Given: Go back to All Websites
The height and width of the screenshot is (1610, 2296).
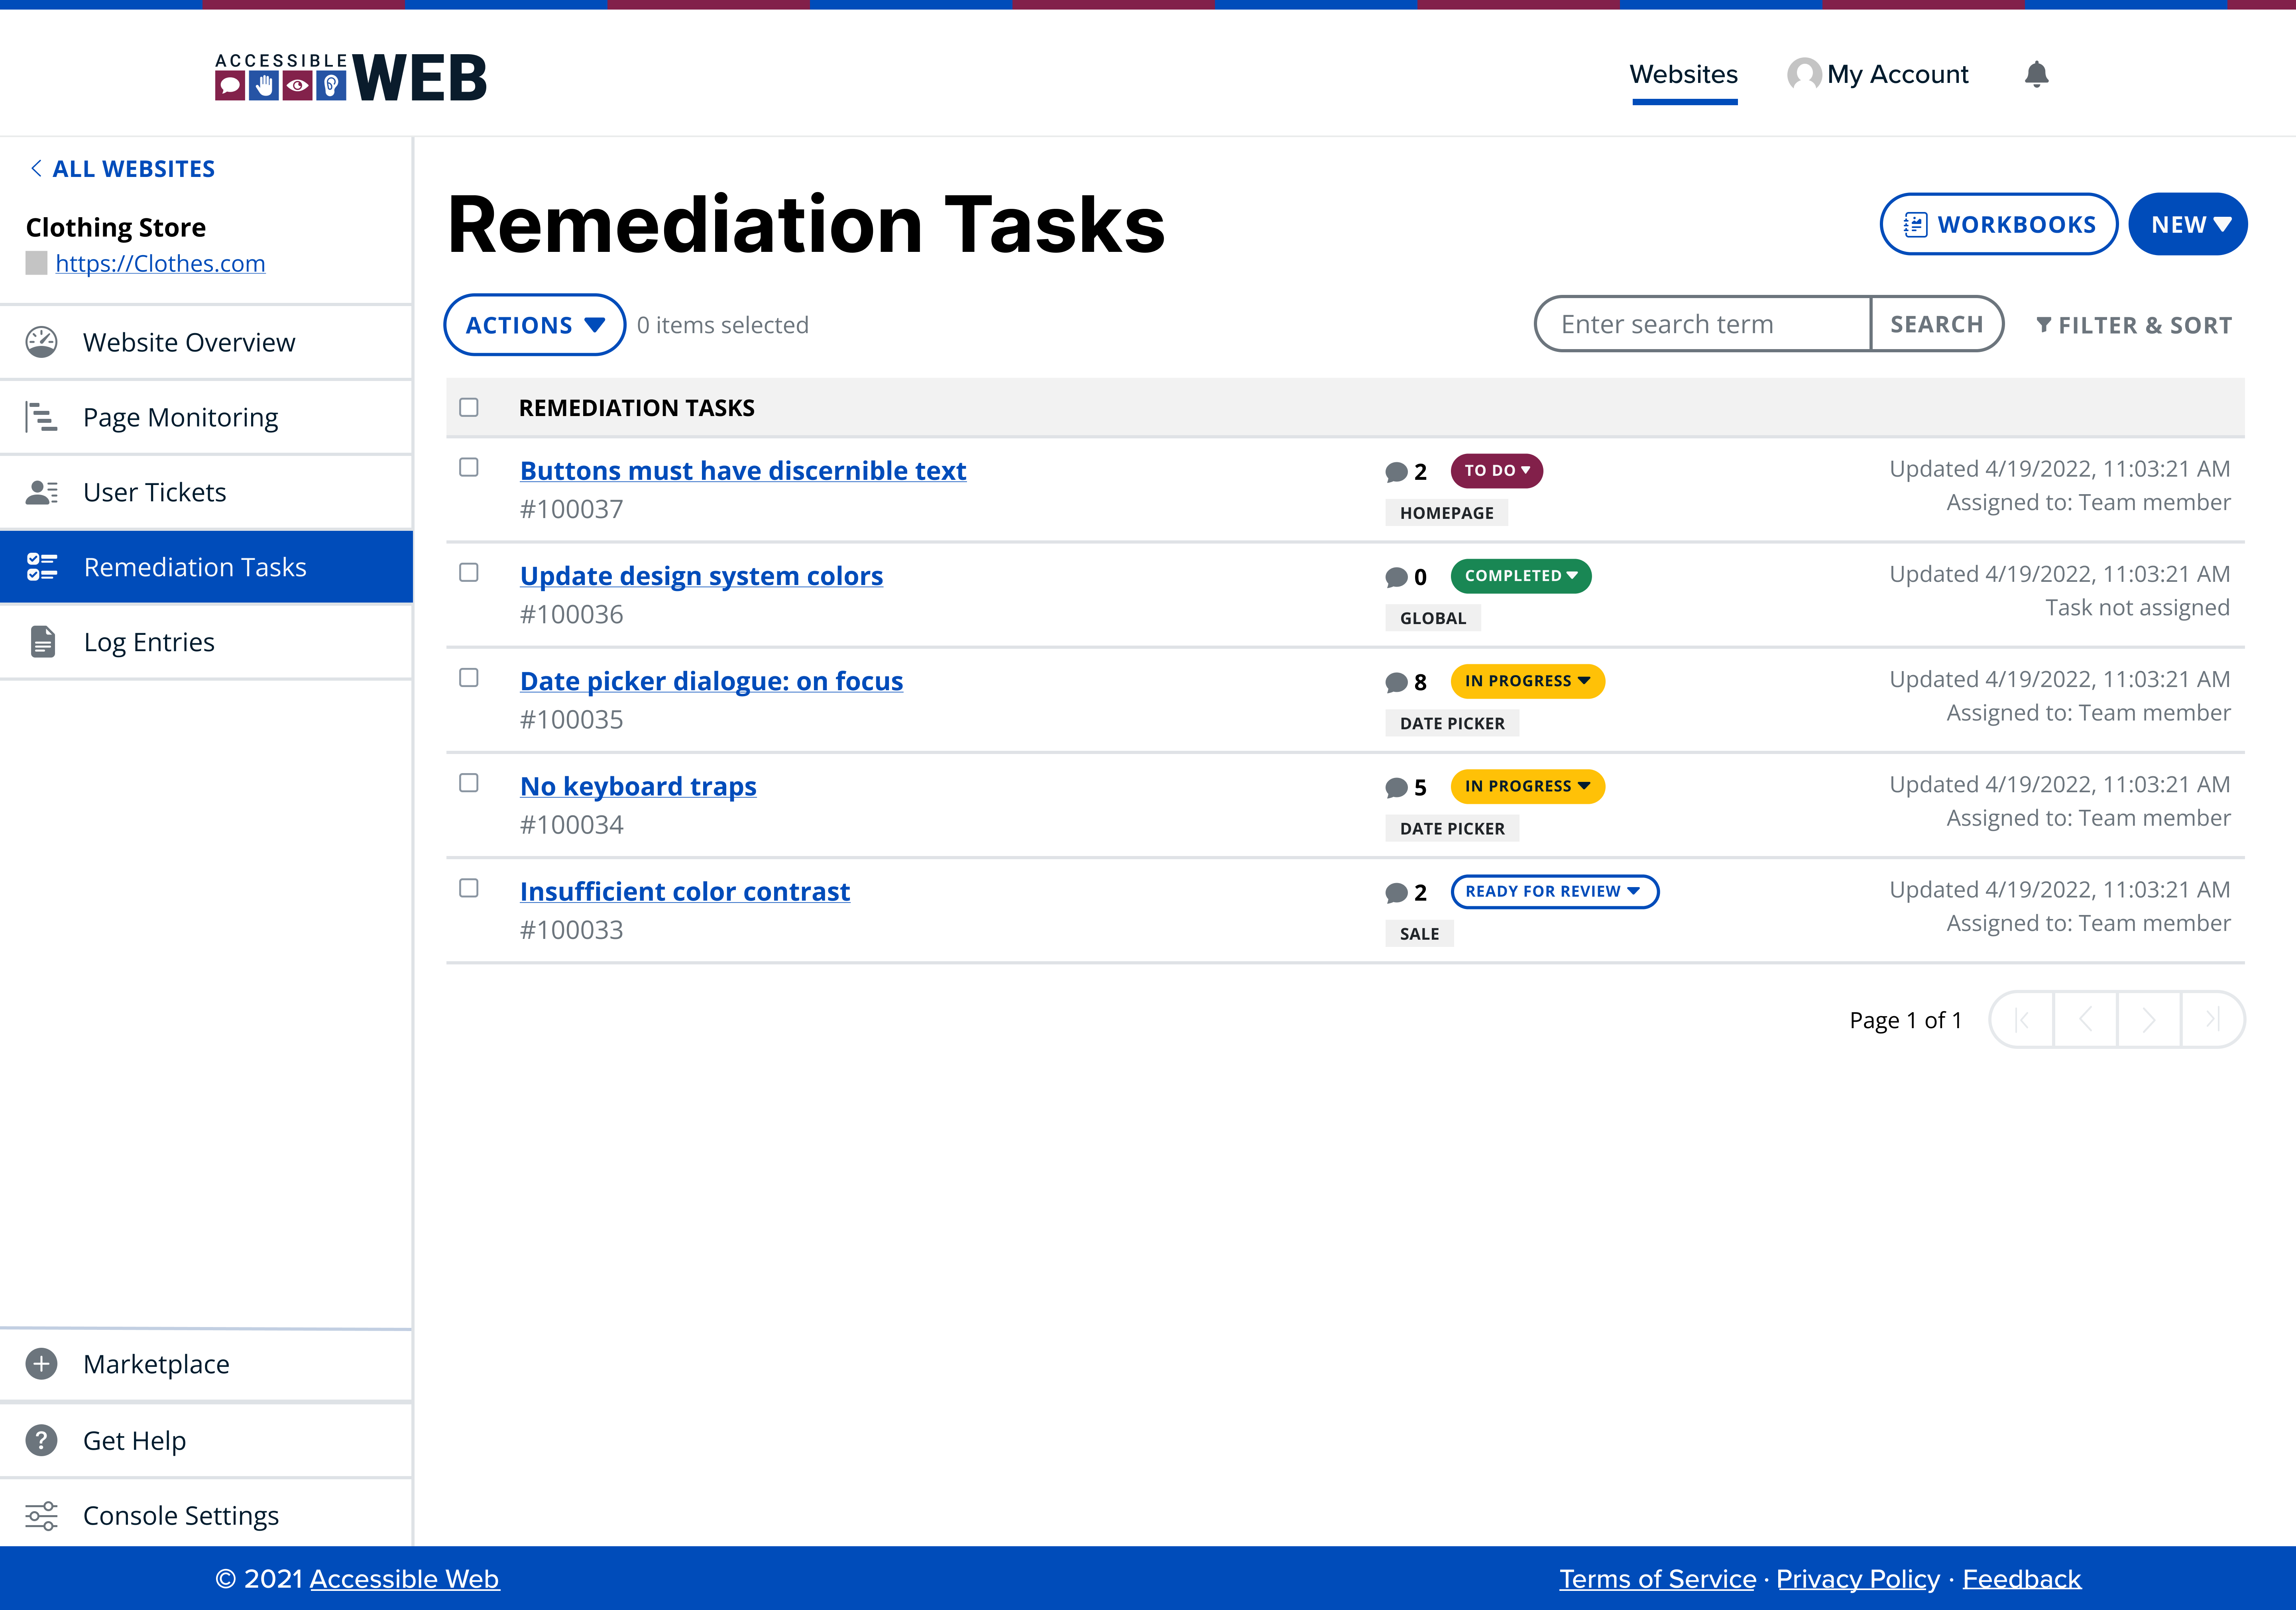Looking at the screenshot, I should tap(123, 168).
